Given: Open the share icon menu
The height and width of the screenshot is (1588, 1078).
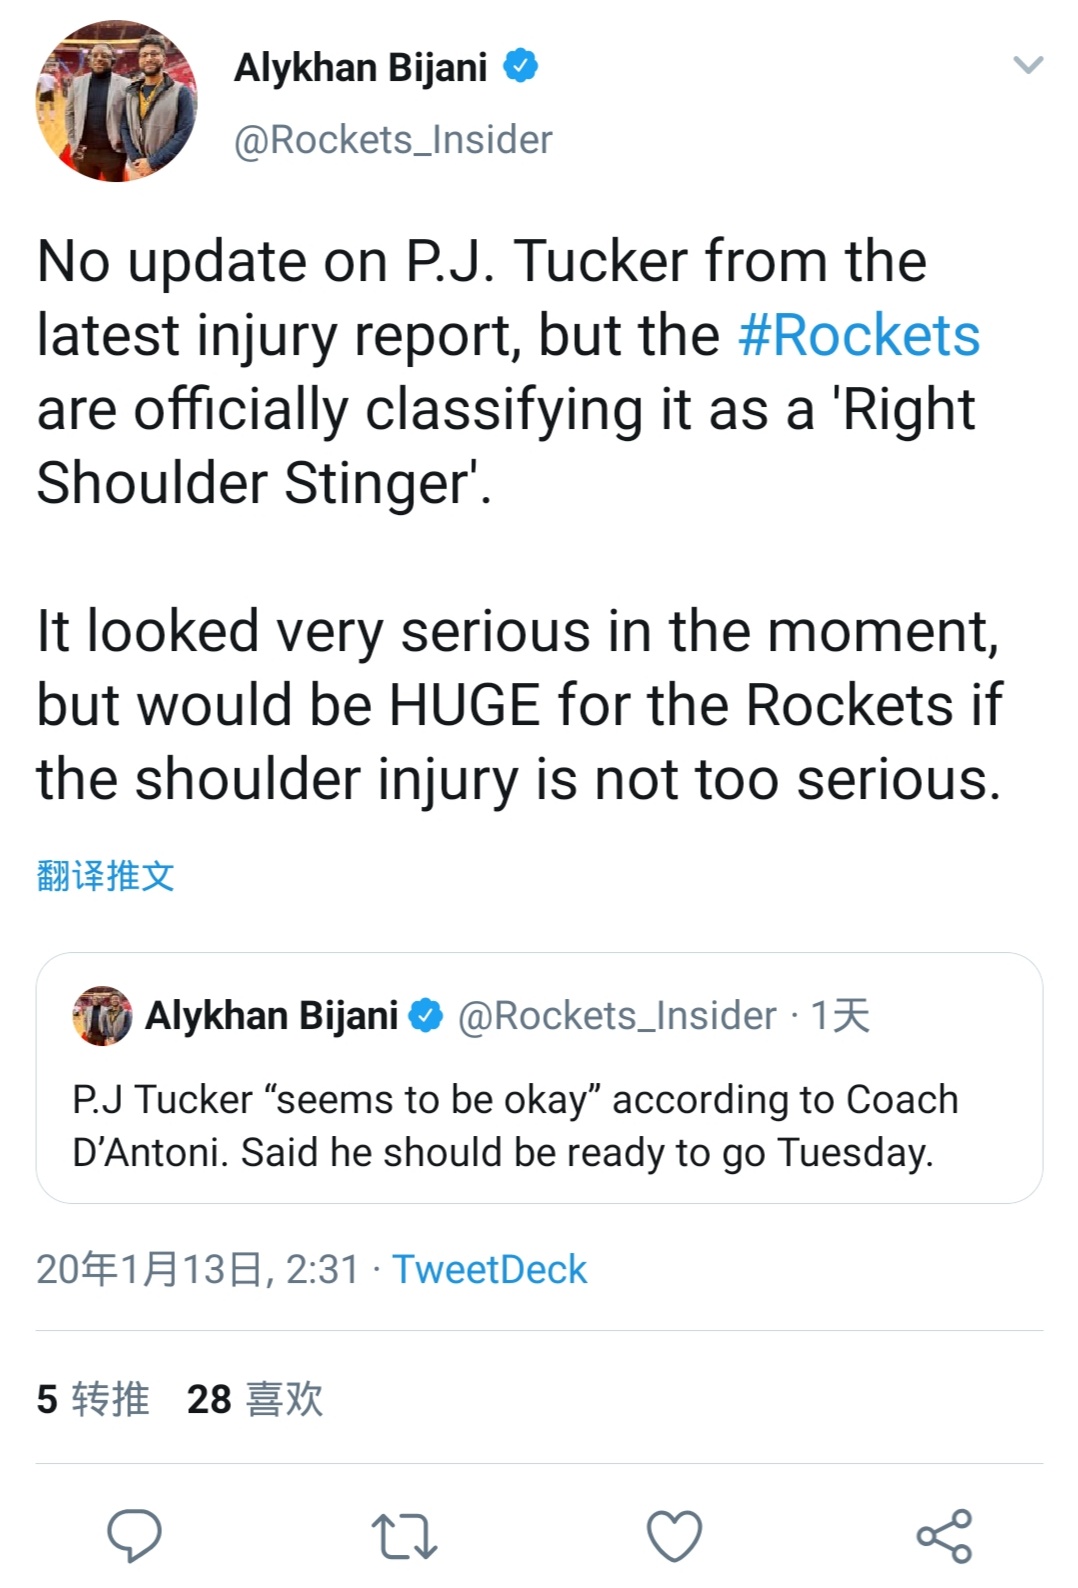Looking at the screenshot, I should 944,1536.
